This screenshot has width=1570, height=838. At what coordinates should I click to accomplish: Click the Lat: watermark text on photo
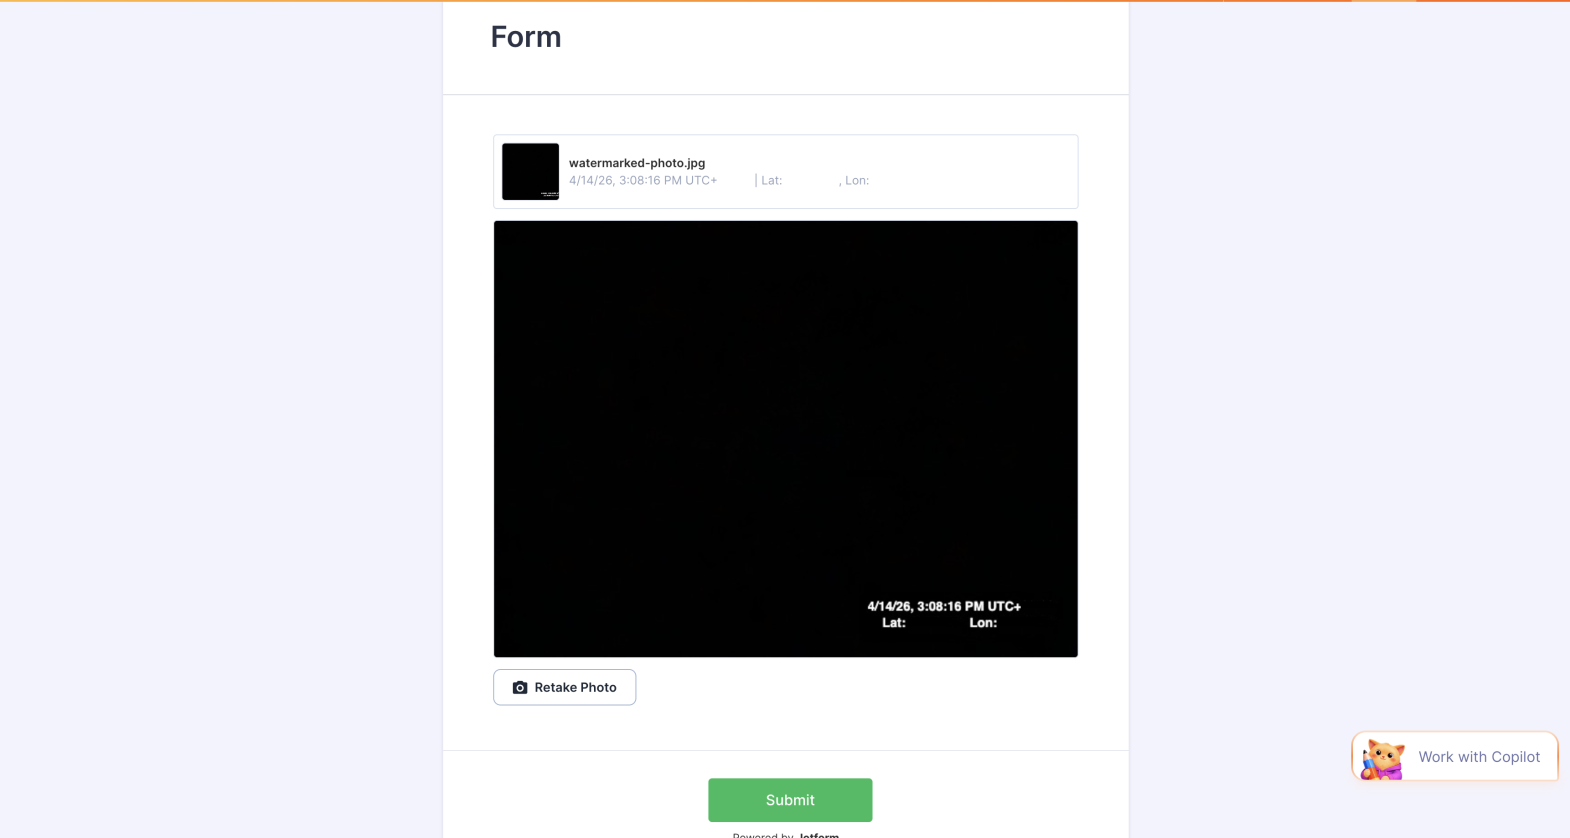click(x=894, y=623)
